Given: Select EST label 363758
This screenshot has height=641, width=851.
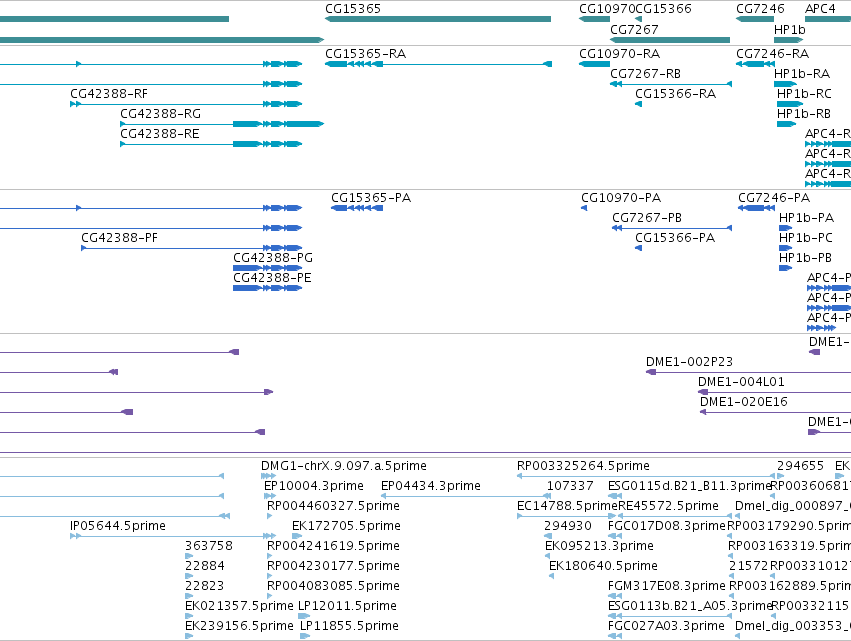Looking at the screenshot, I should click(208, 546).
